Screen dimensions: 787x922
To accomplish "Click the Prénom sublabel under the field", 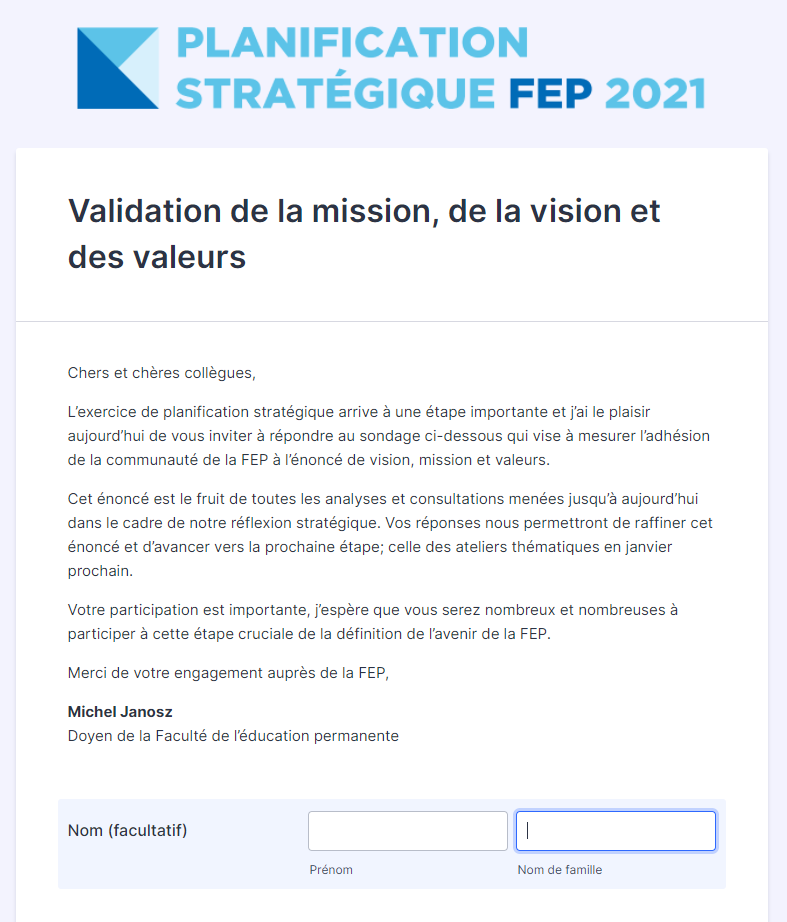I will (331, 870).
